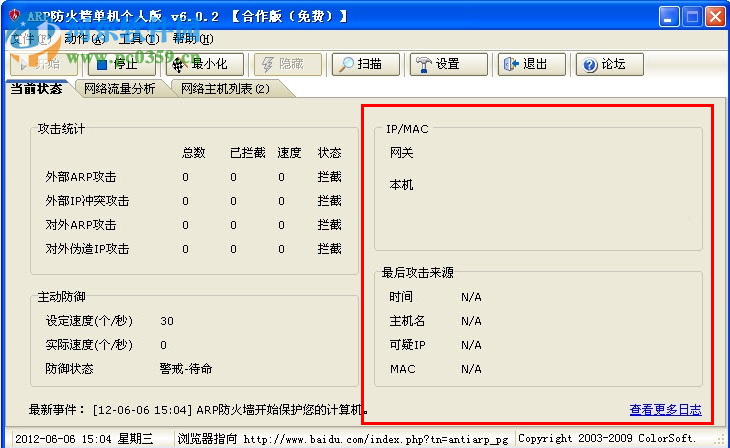
Task: Click the blue square stop icon
Action: [x=102, y=65]
